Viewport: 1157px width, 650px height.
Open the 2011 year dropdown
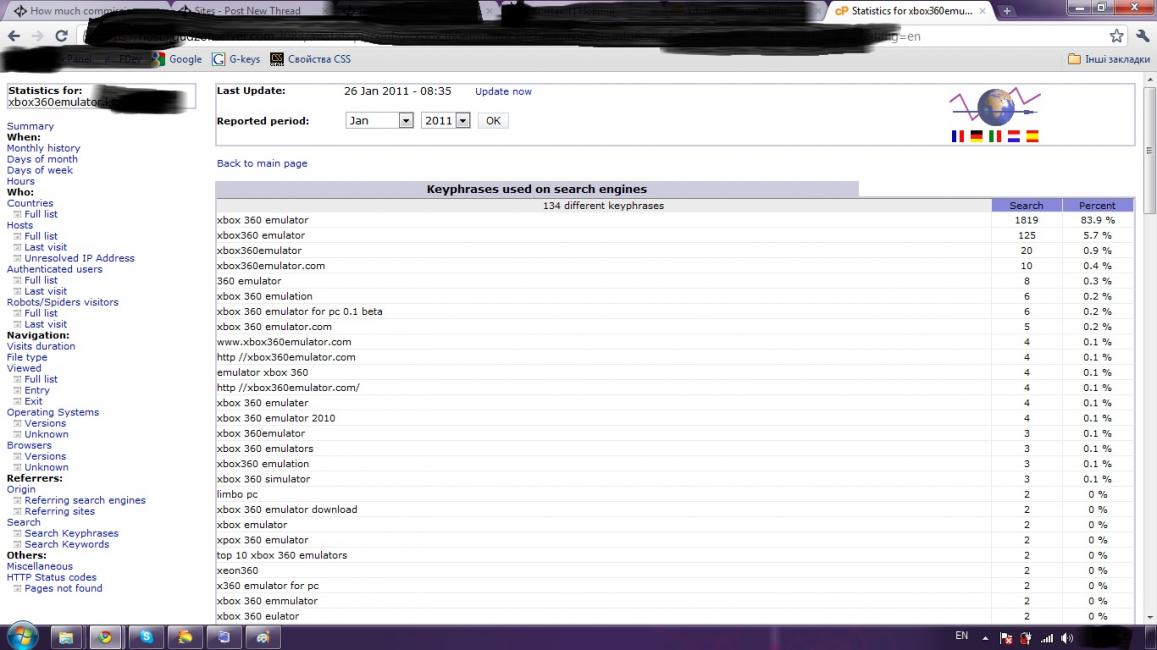(445, 120)
